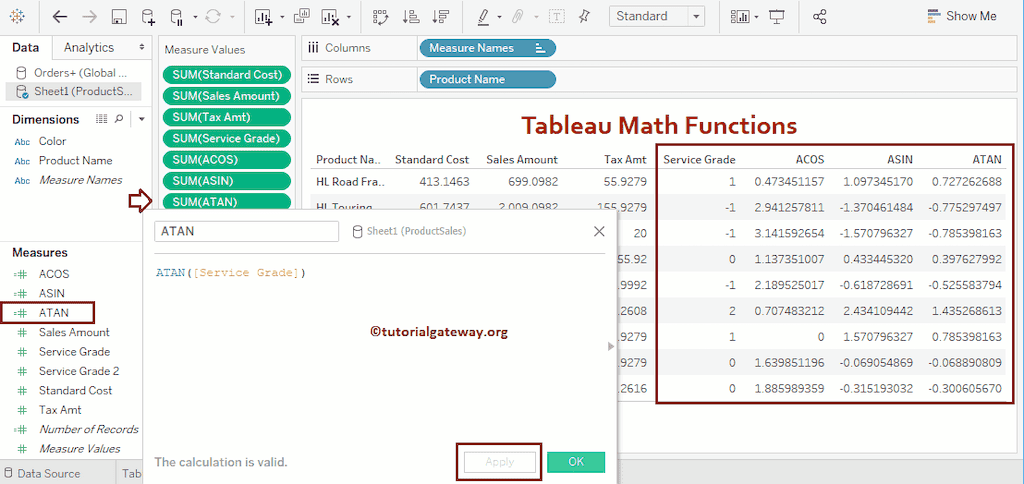Viewport: 1024px width, 484px height.
Task: Select the SUM(Standard Cost) pill
Action: point(227,75)
